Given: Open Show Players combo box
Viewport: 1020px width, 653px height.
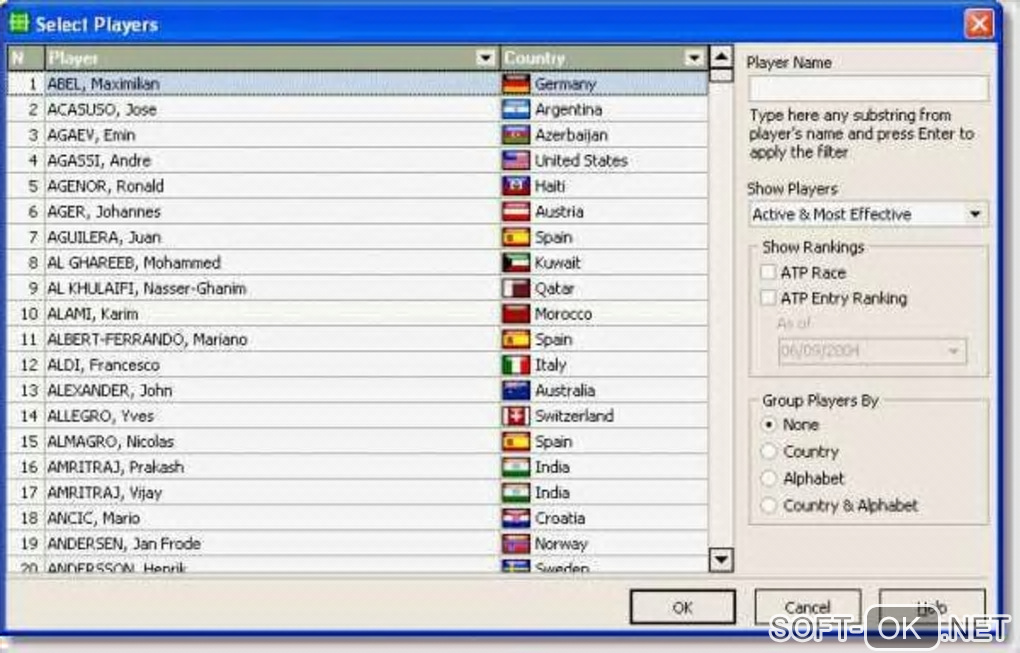Looking at the screenshot, I should pos(868,215).
